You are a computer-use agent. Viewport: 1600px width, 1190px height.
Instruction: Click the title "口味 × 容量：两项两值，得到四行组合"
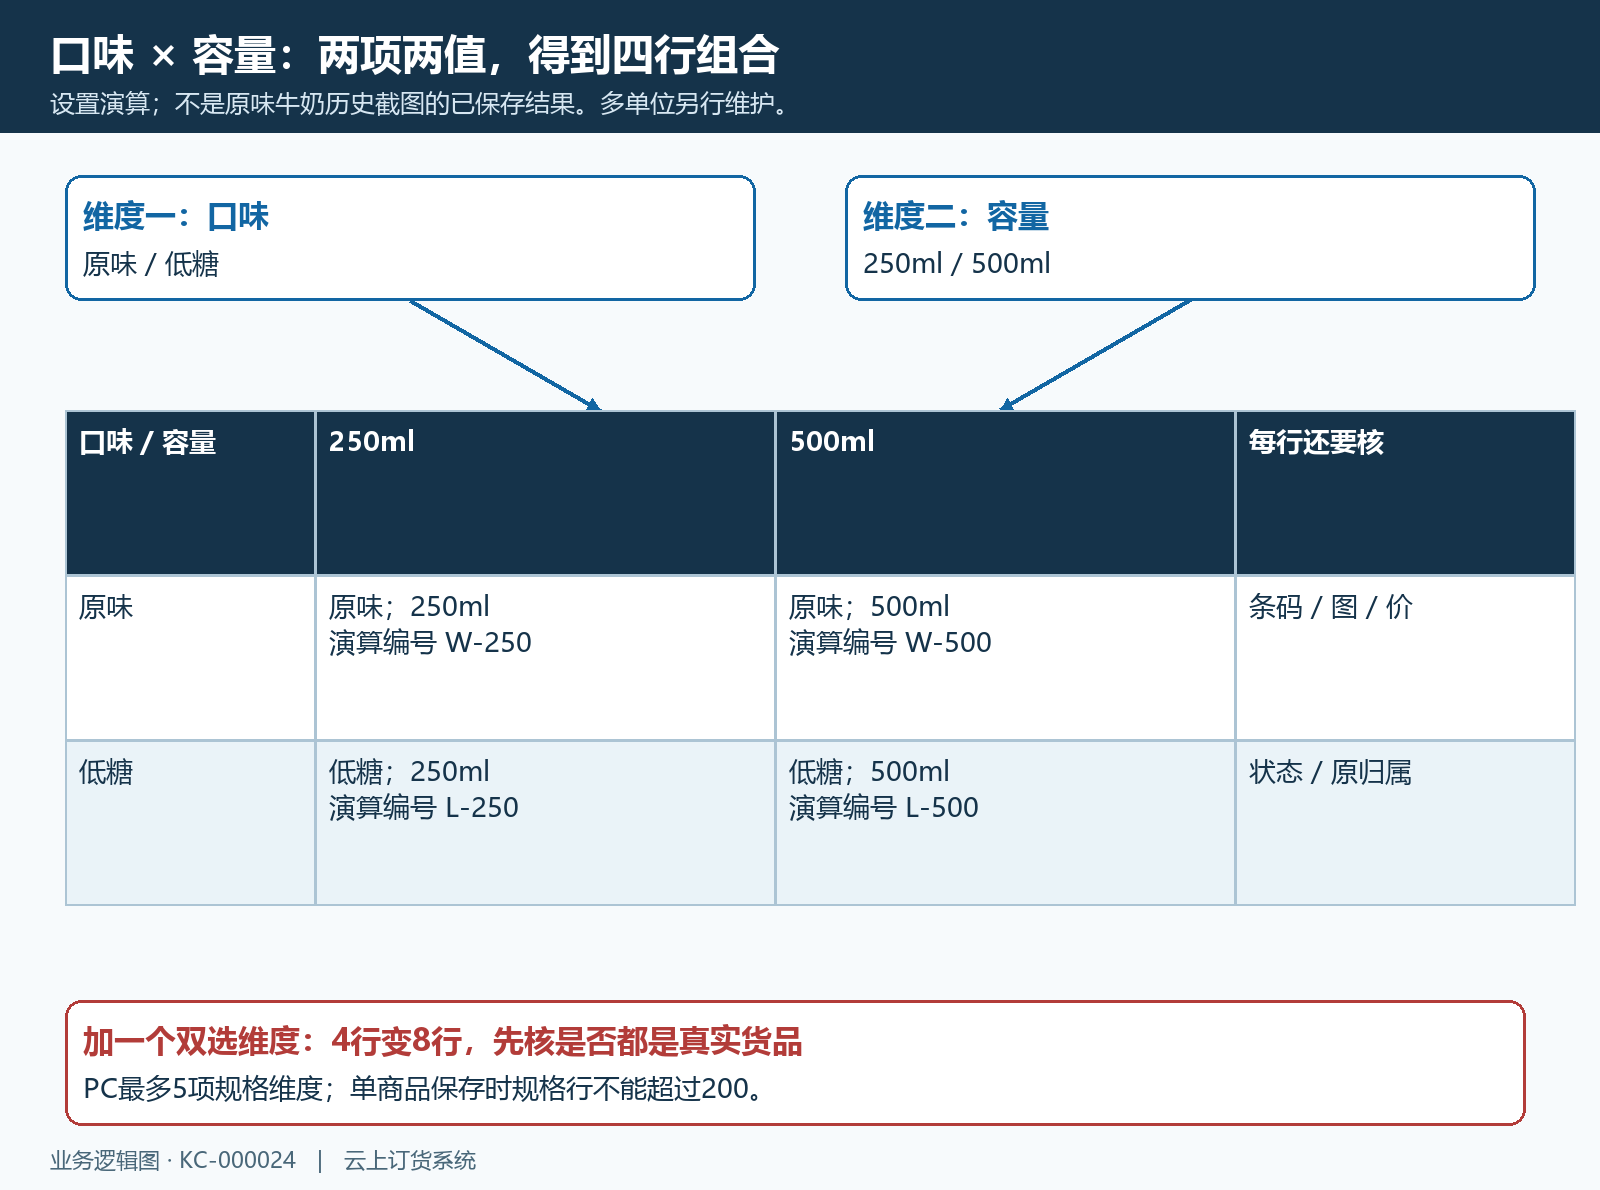tap(415, 55)
